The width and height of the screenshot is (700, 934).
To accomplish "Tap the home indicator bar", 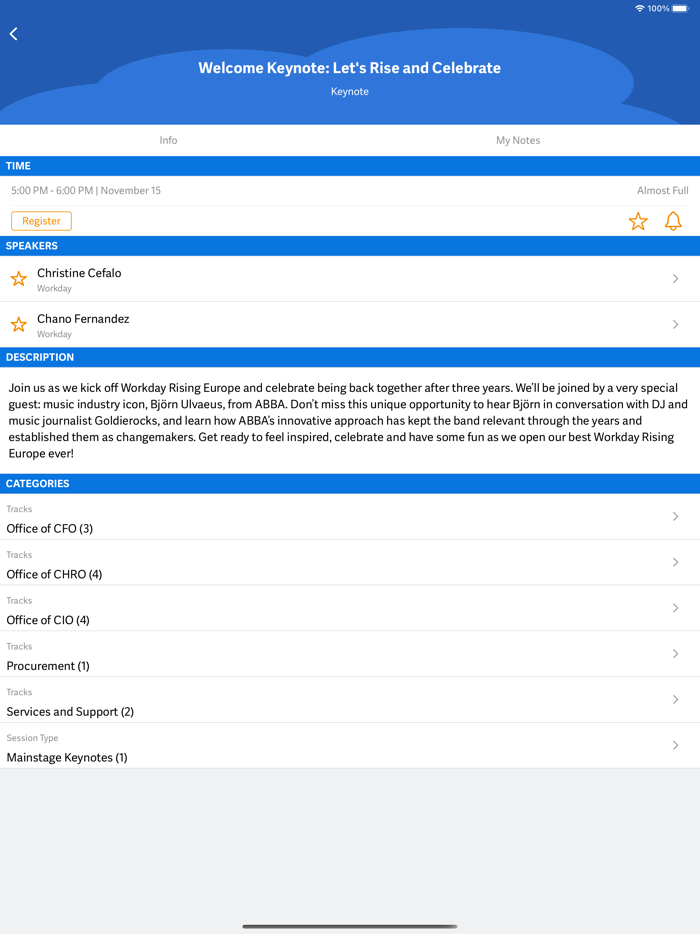I will tap(350, 926).
